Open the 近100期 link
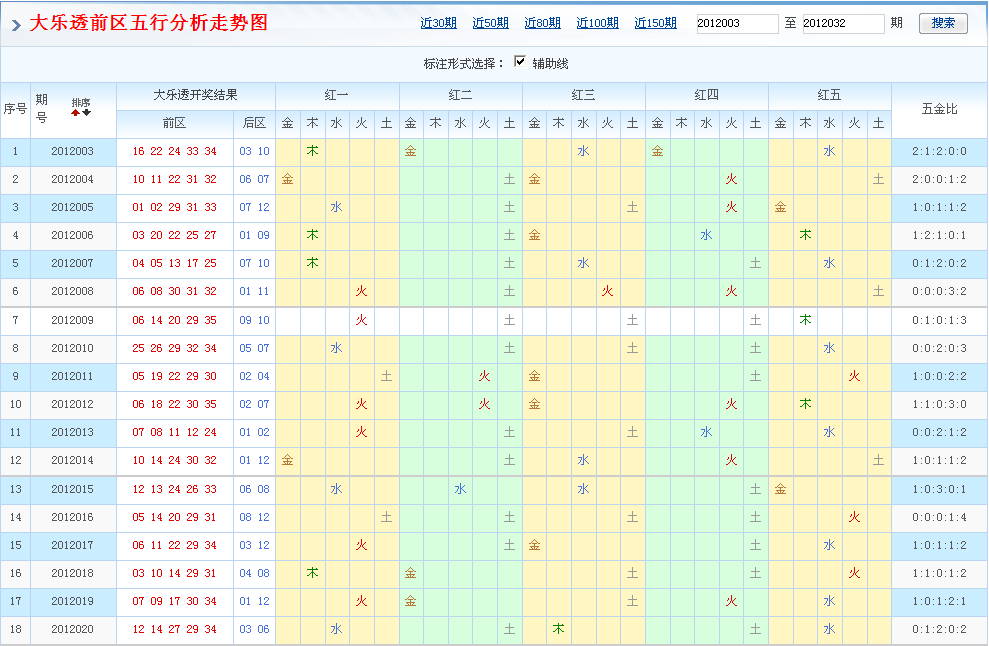The width and height of the screenshot is (989, 646). (597, 23)
